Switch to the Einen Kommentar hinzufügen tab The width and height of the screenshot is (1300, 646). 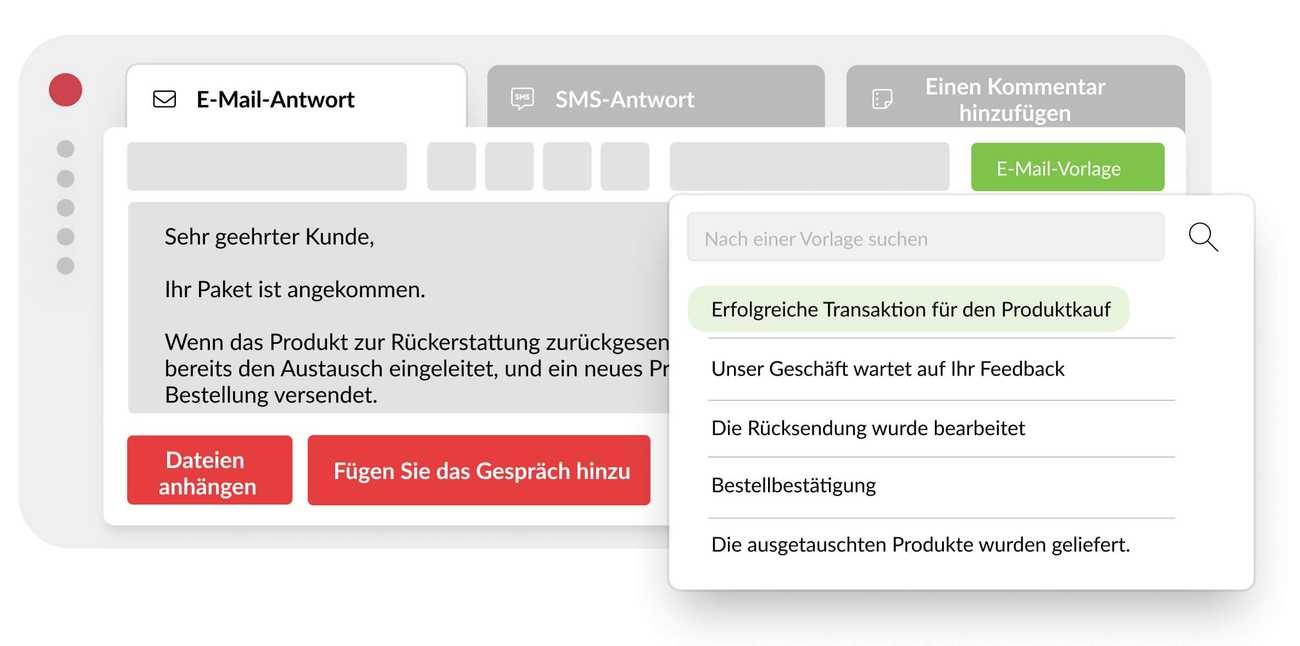1016,98
